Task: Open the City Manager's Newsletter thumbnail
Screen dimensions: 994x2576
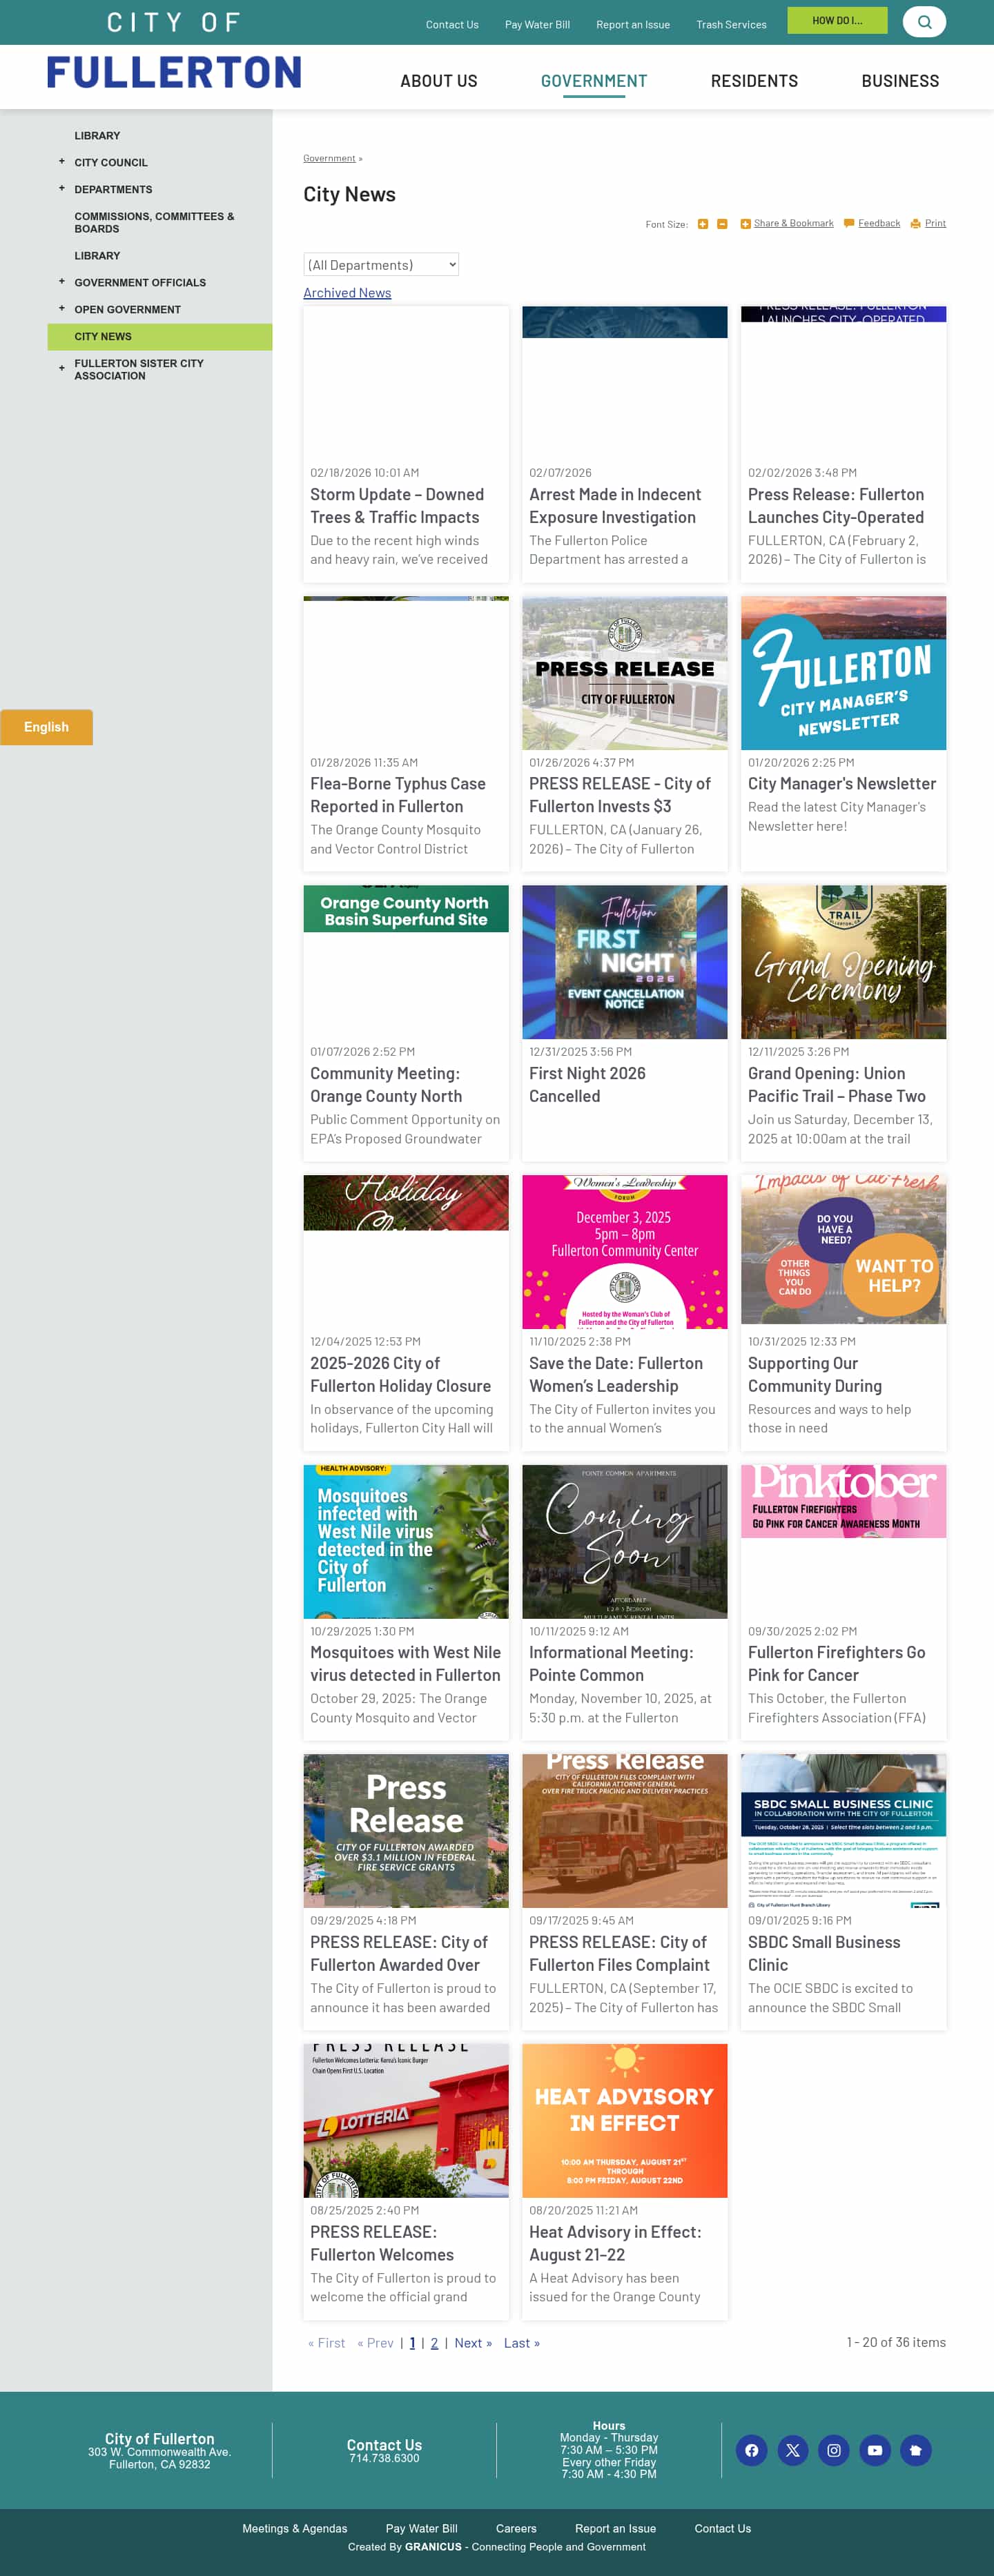Action: [x=843, y=673]
